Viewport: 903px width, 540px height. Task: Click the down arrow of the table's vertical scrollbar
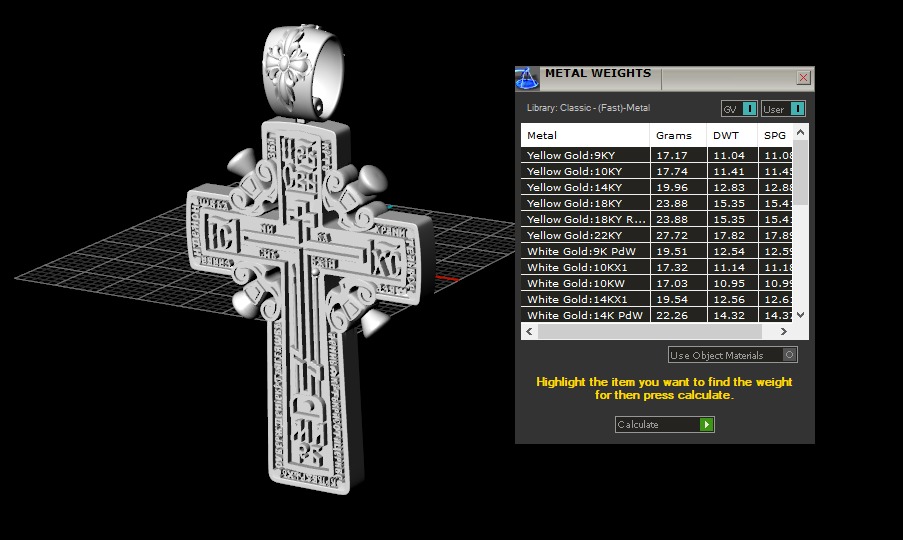[800, 315]
